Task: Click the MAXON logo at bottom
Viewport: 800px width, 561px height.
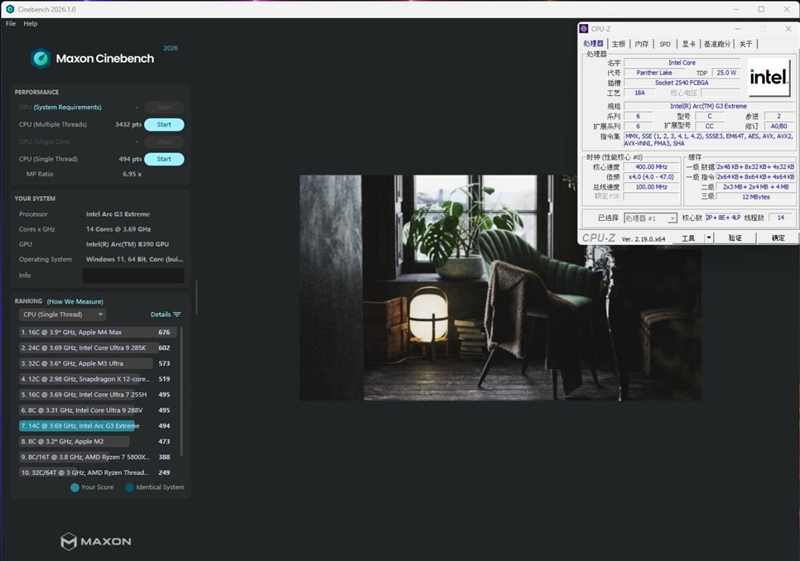Action: (x=96, y=541)
